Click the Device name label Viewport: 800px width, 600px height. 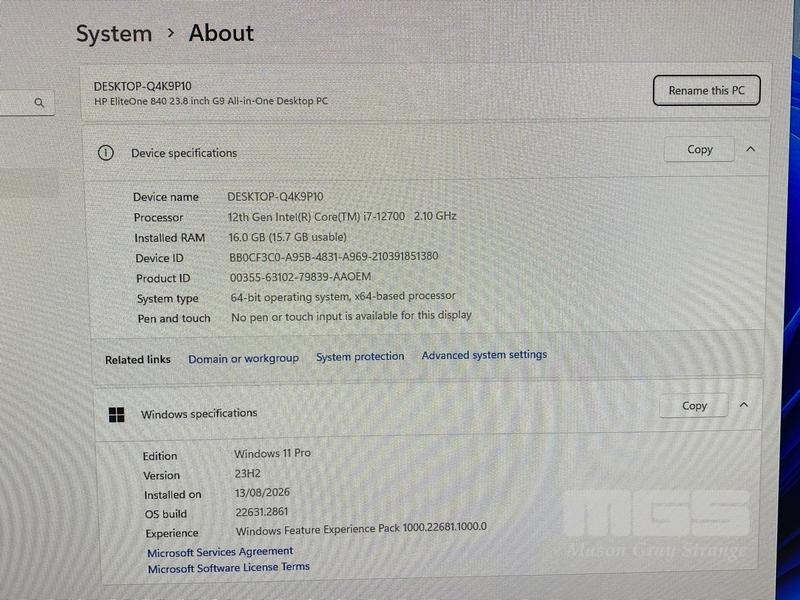click(x=166, y=197)
